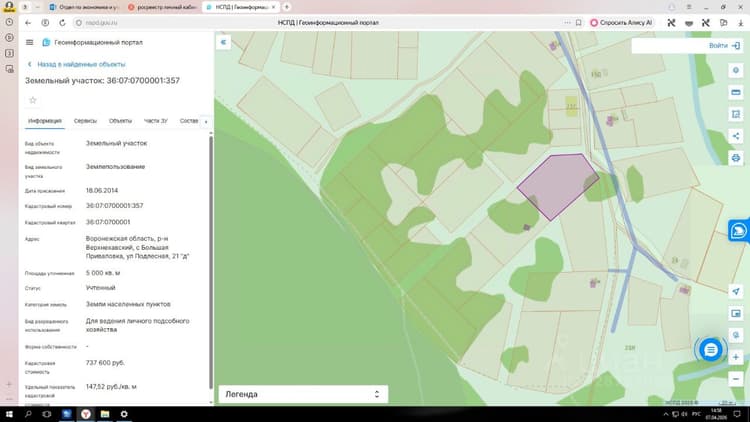Click Спросить Алису AI button
Image resolution: width=750 pixels, height=422 pixels.
(621, 22)
